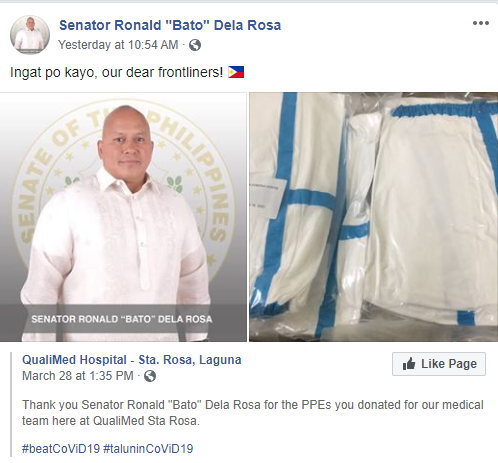Click the thumbs-up icon on Like Page
This screenshot has height=463, width=498.
[x=409, y=364]
